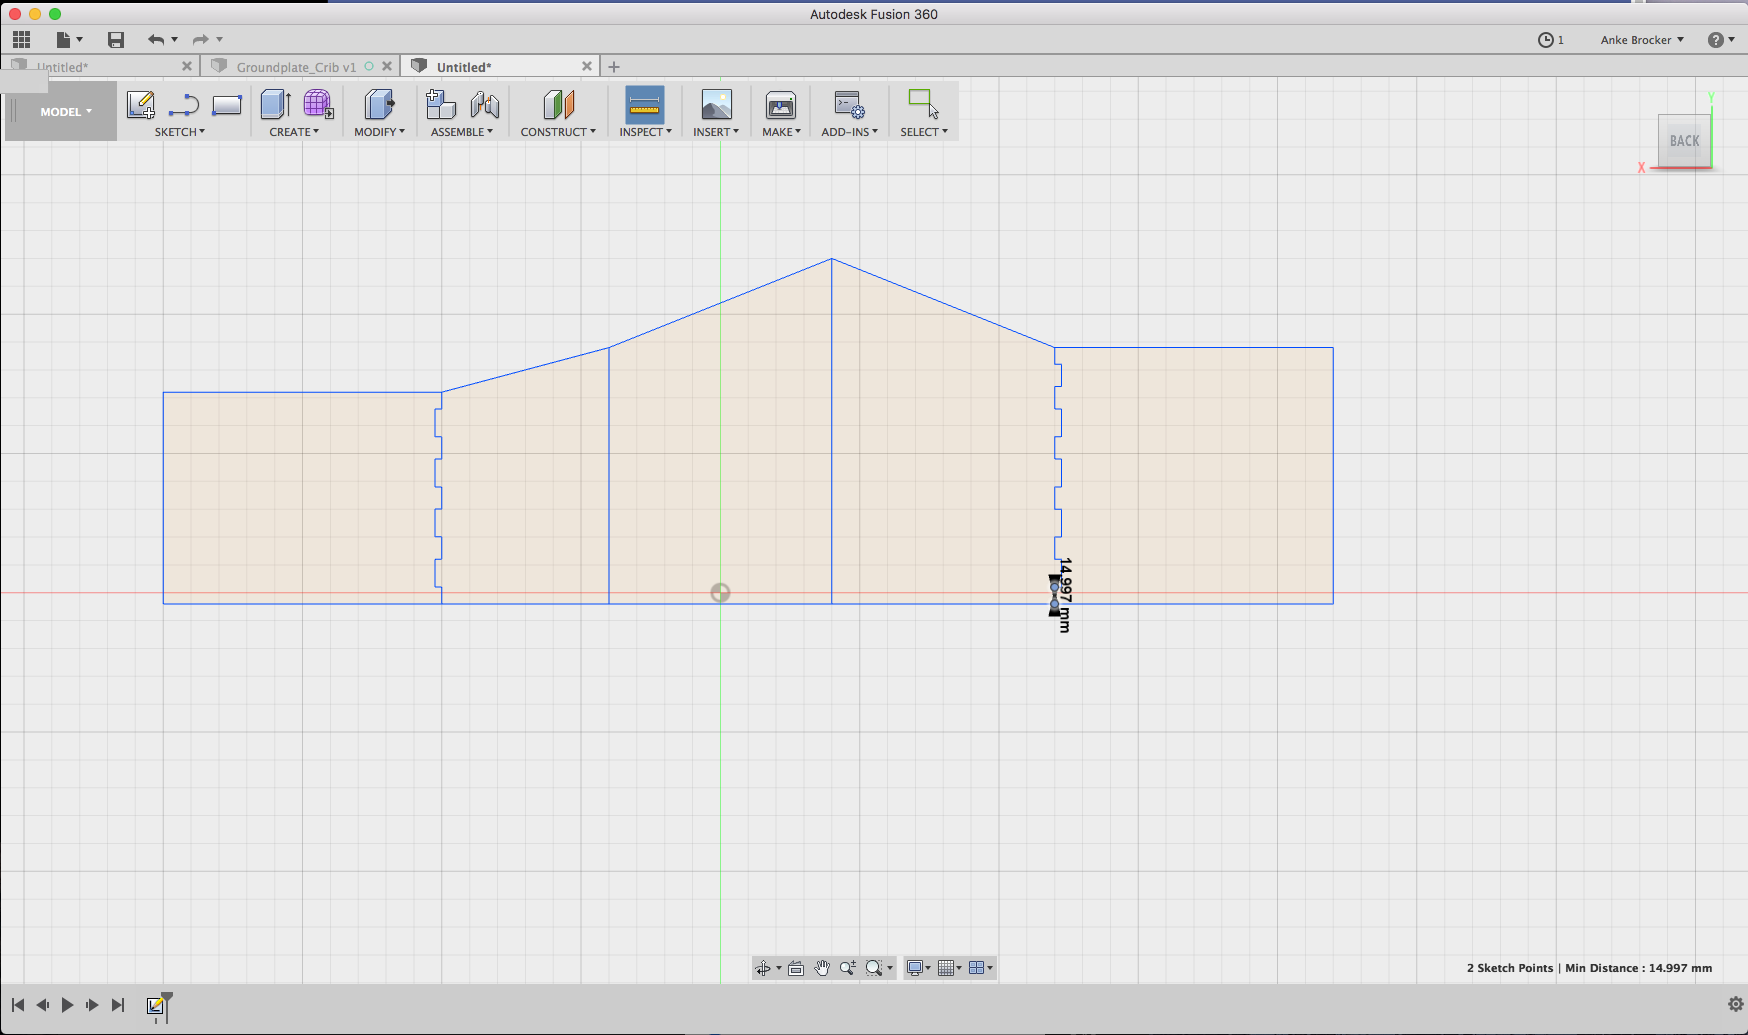This screenshot has width=1748, height=1035.
Task: Expand the SKETCH menu
Action: point(180,132)
